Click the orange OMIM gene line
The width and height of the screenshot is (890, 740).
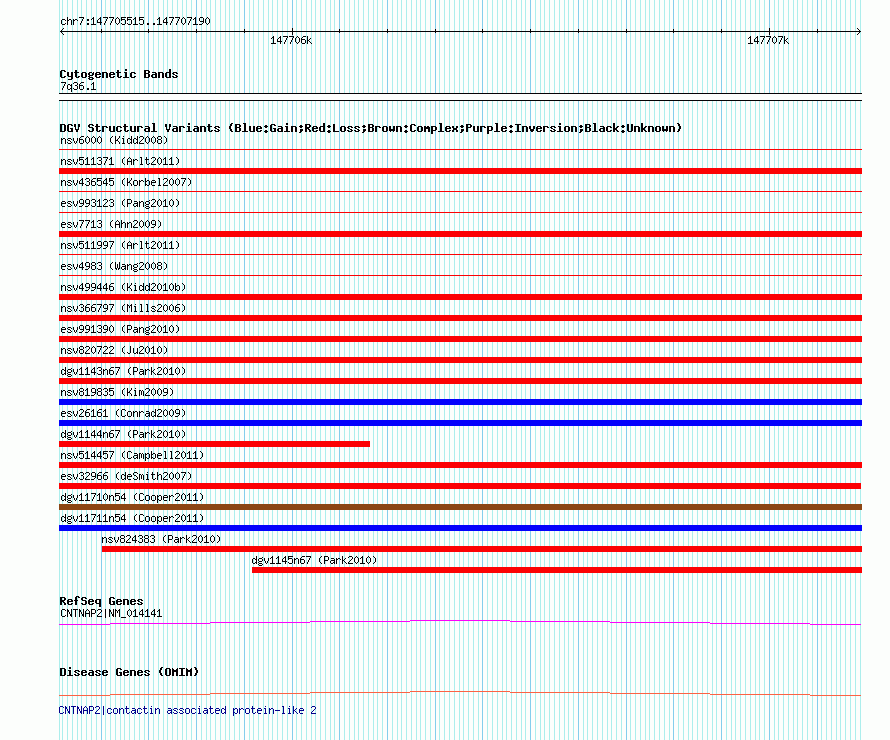click(x=460, y=693)
